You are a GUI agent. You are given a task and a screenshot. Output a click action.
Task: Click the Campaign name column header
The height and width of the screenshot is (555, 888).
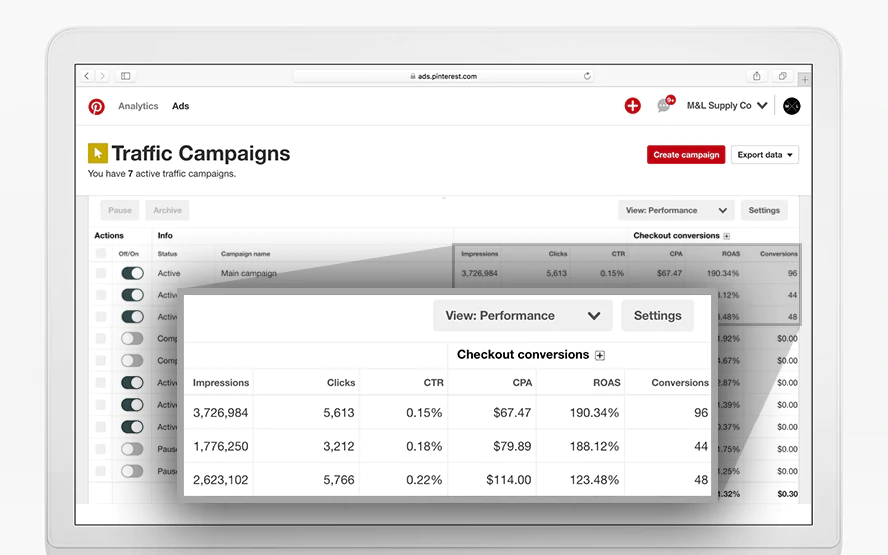[x=245, y=254]
